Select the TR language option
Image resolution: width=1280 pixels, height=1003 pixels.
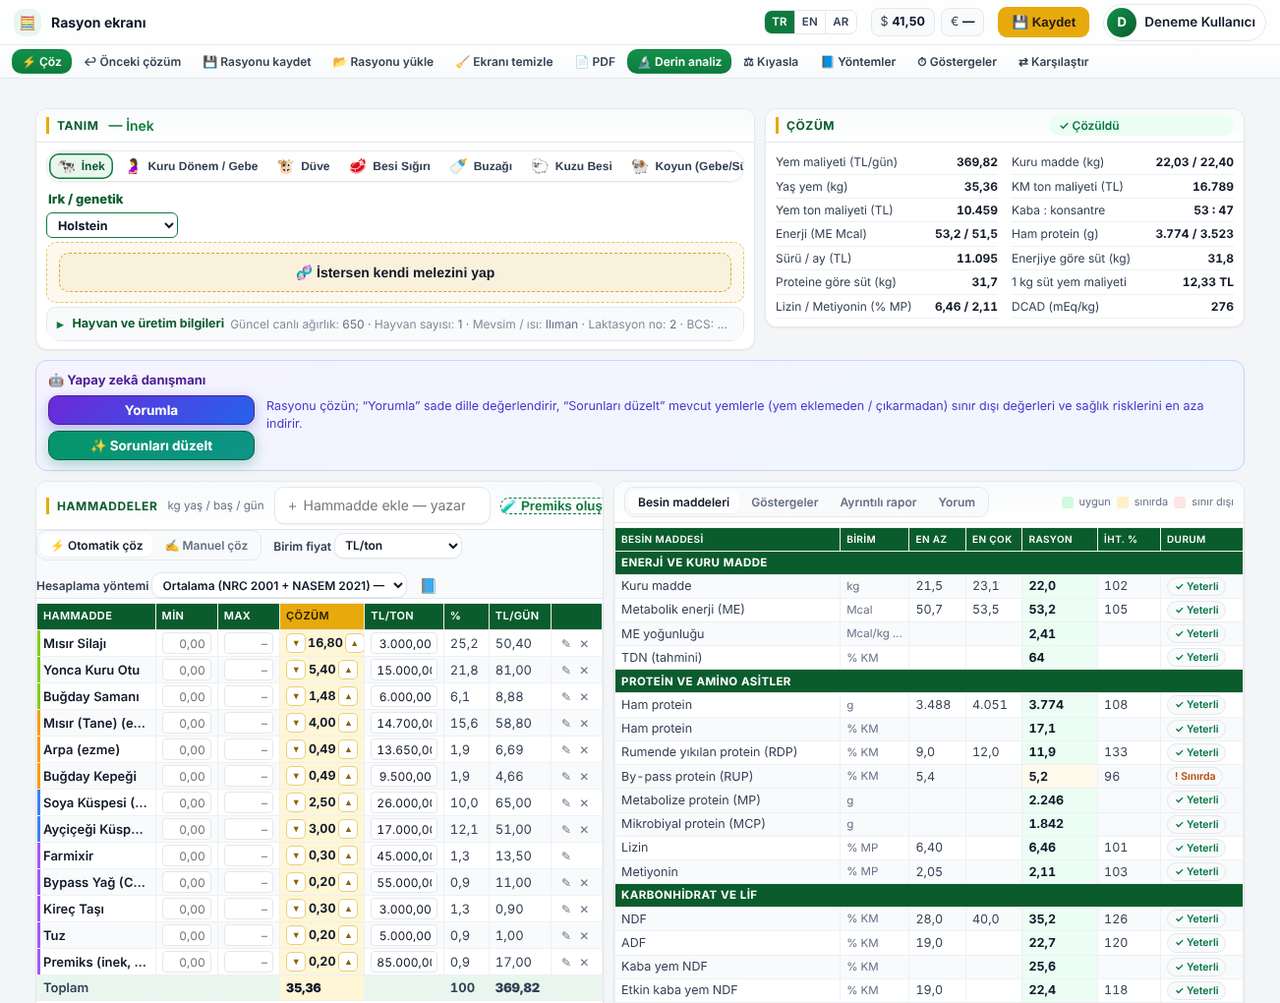point(780,22)
